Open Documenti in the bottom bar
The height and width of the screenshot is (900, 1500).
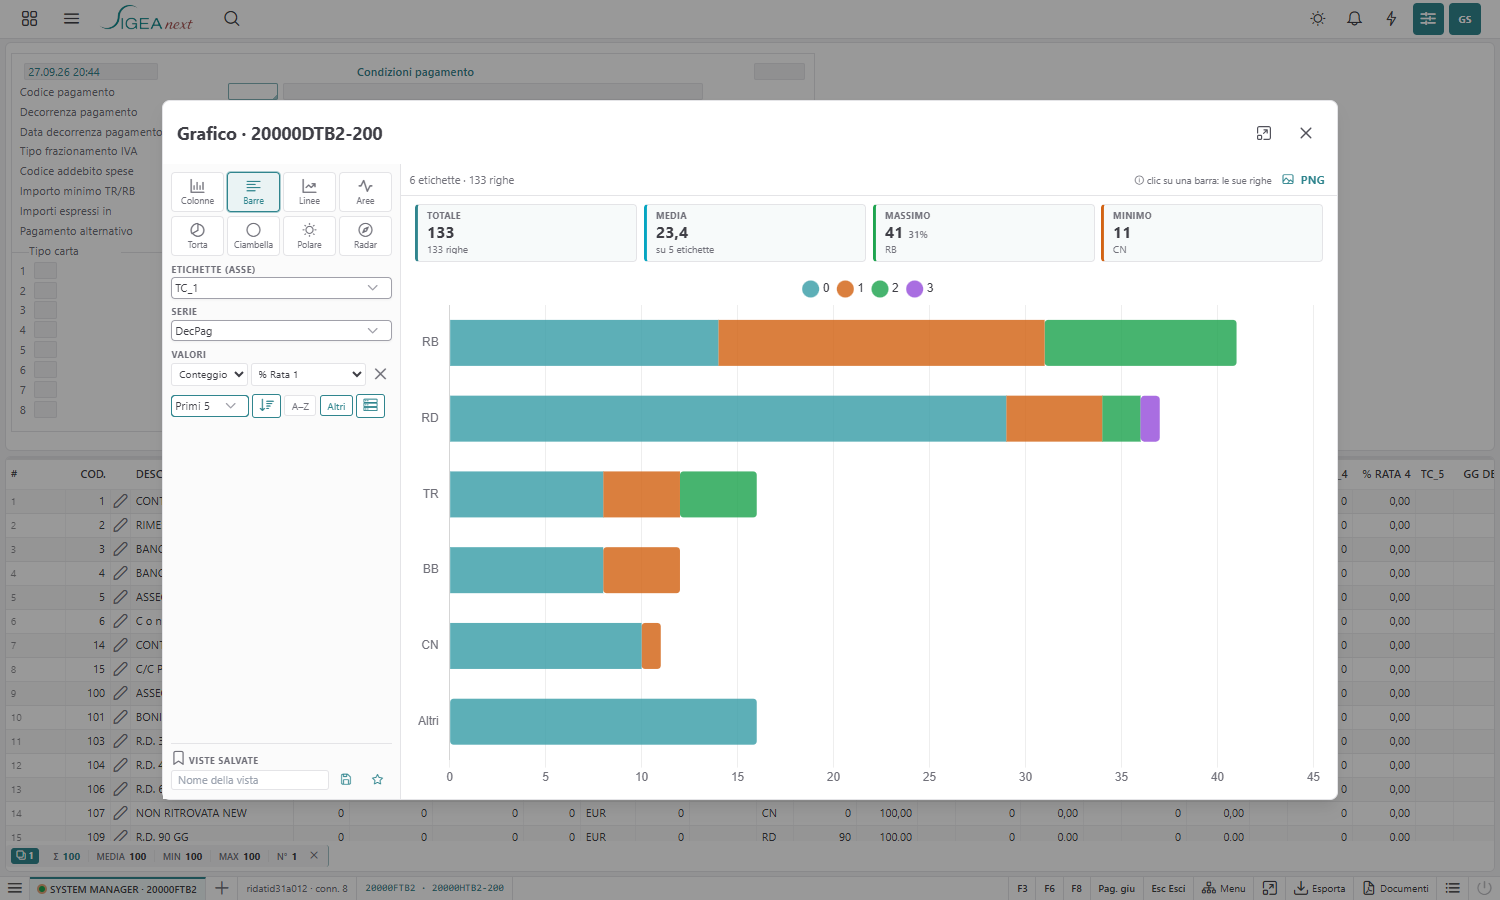click(1396, 888)
